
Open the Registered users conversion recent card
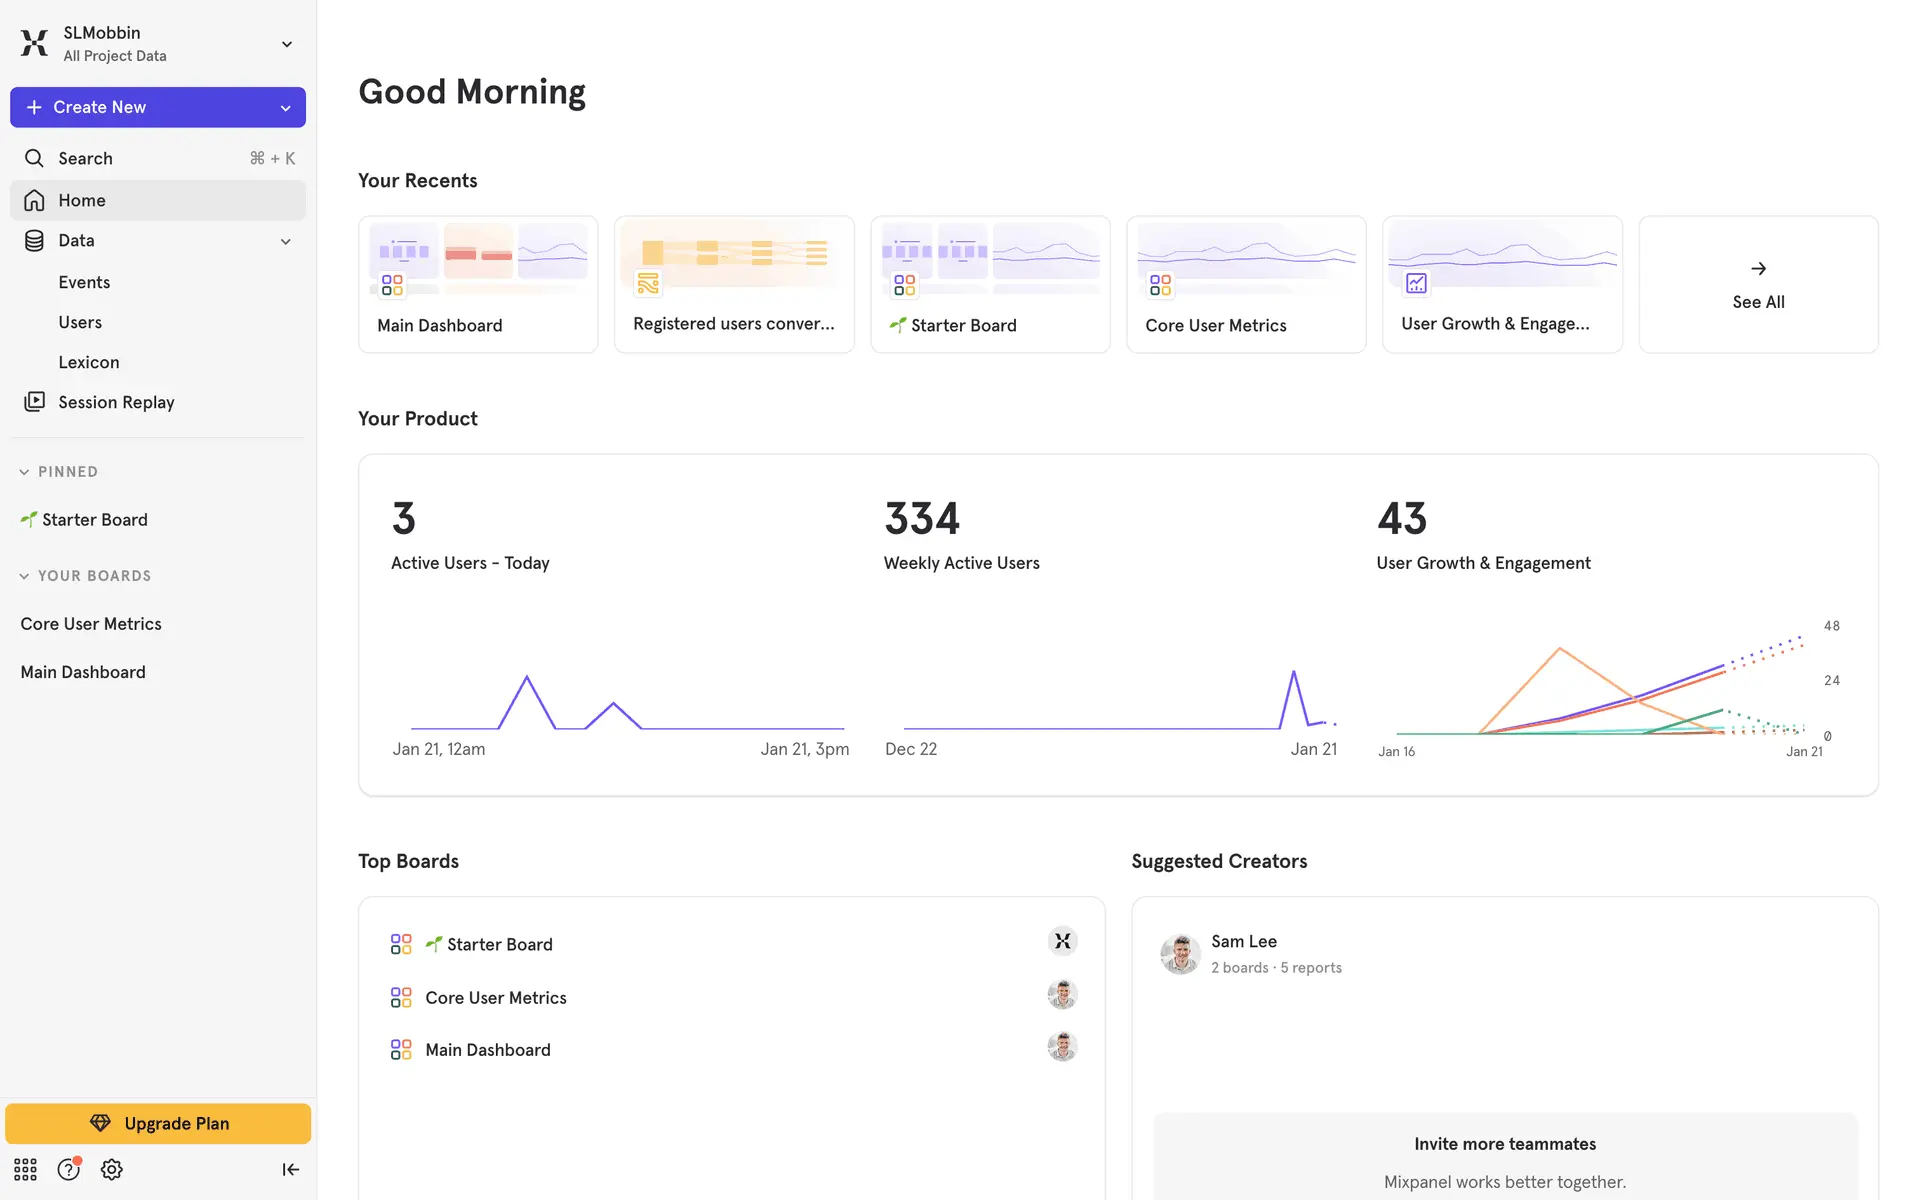(x=734, y=285)
